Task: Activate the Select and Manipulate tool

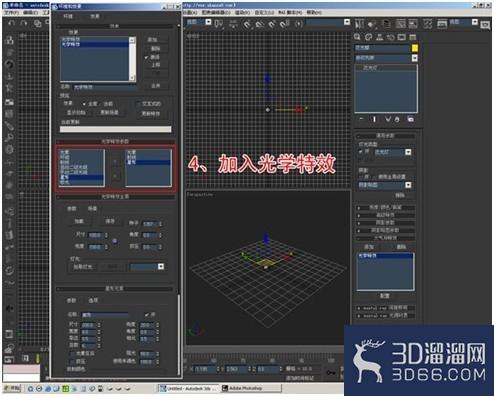Action: (x=233, y=24)
